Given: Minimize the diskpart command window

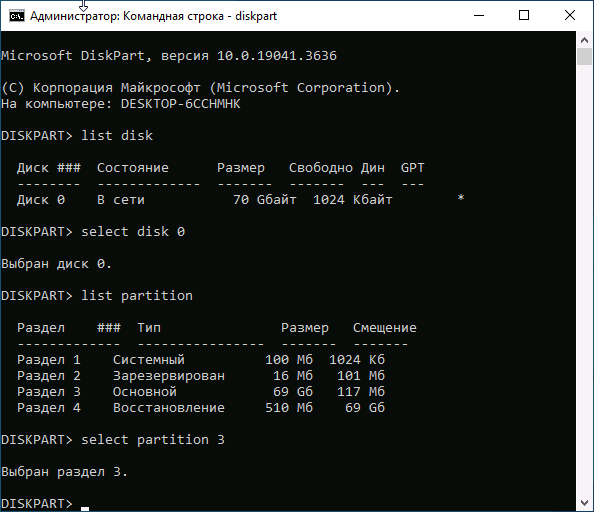Looking at the screenshot, I should pos(479,16).
